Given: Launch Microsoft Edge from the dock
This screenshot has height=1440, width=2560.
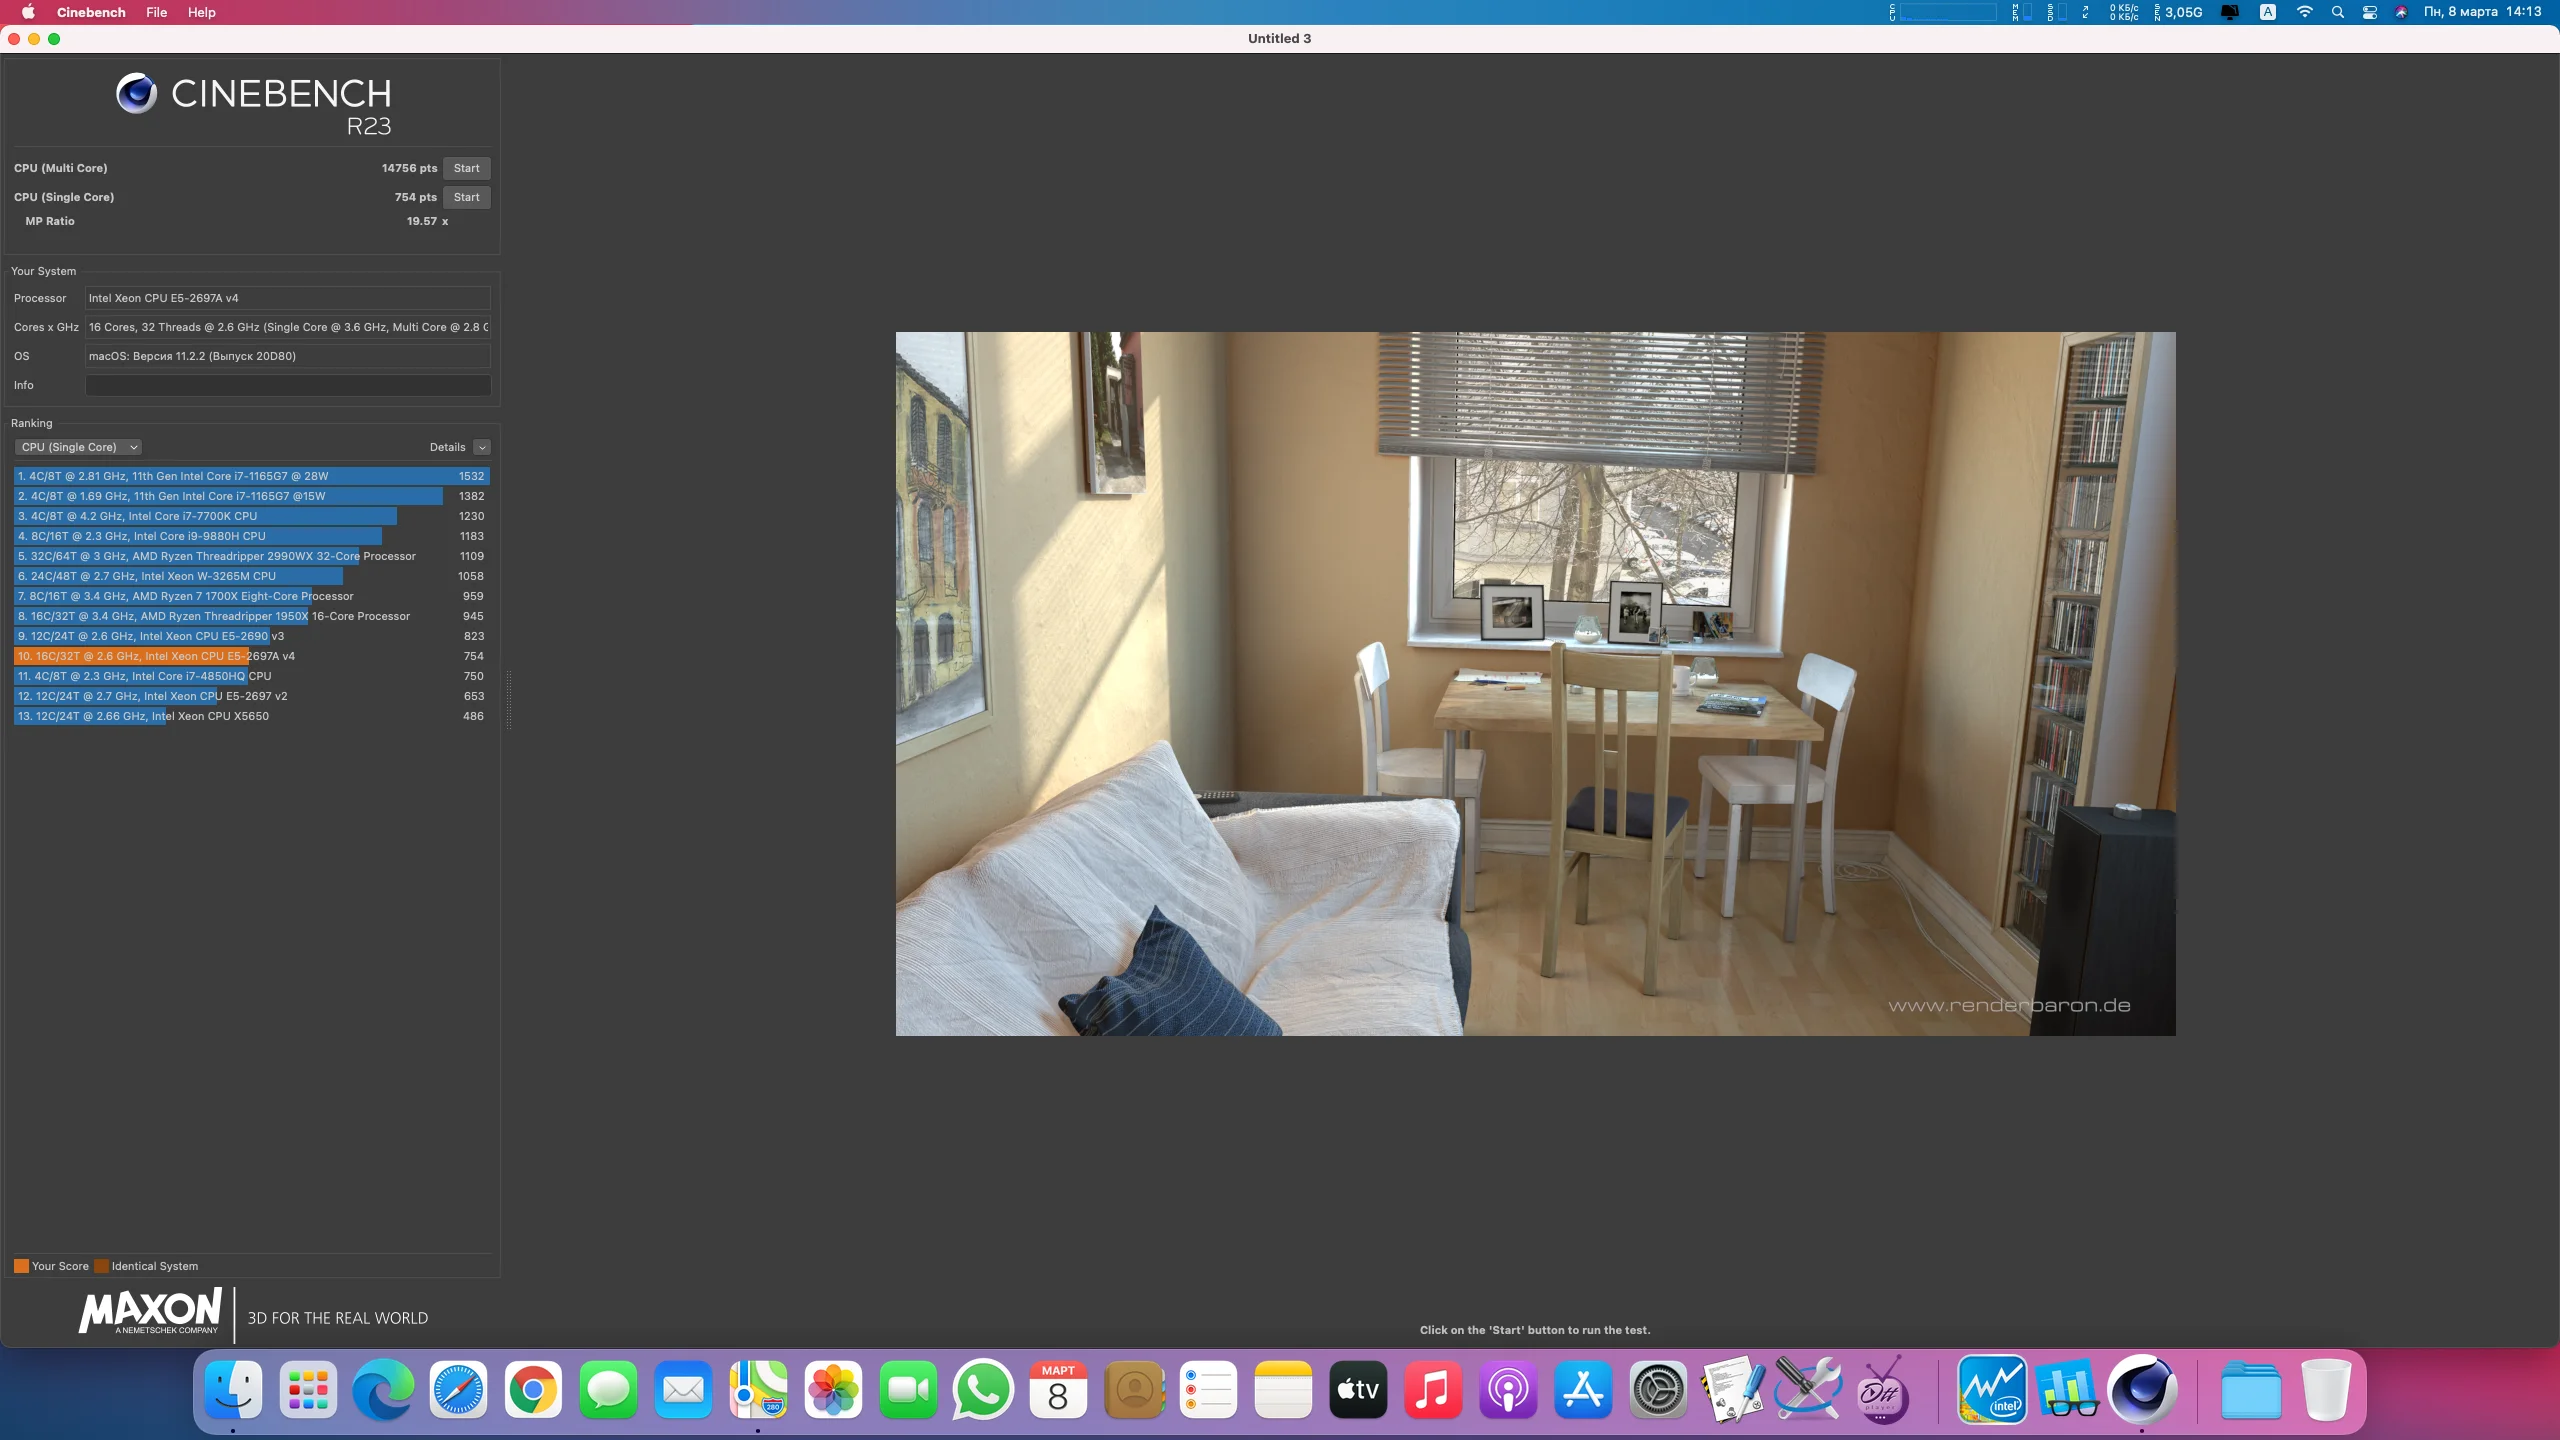Looking at the screenshot, I should point(383,1389).
